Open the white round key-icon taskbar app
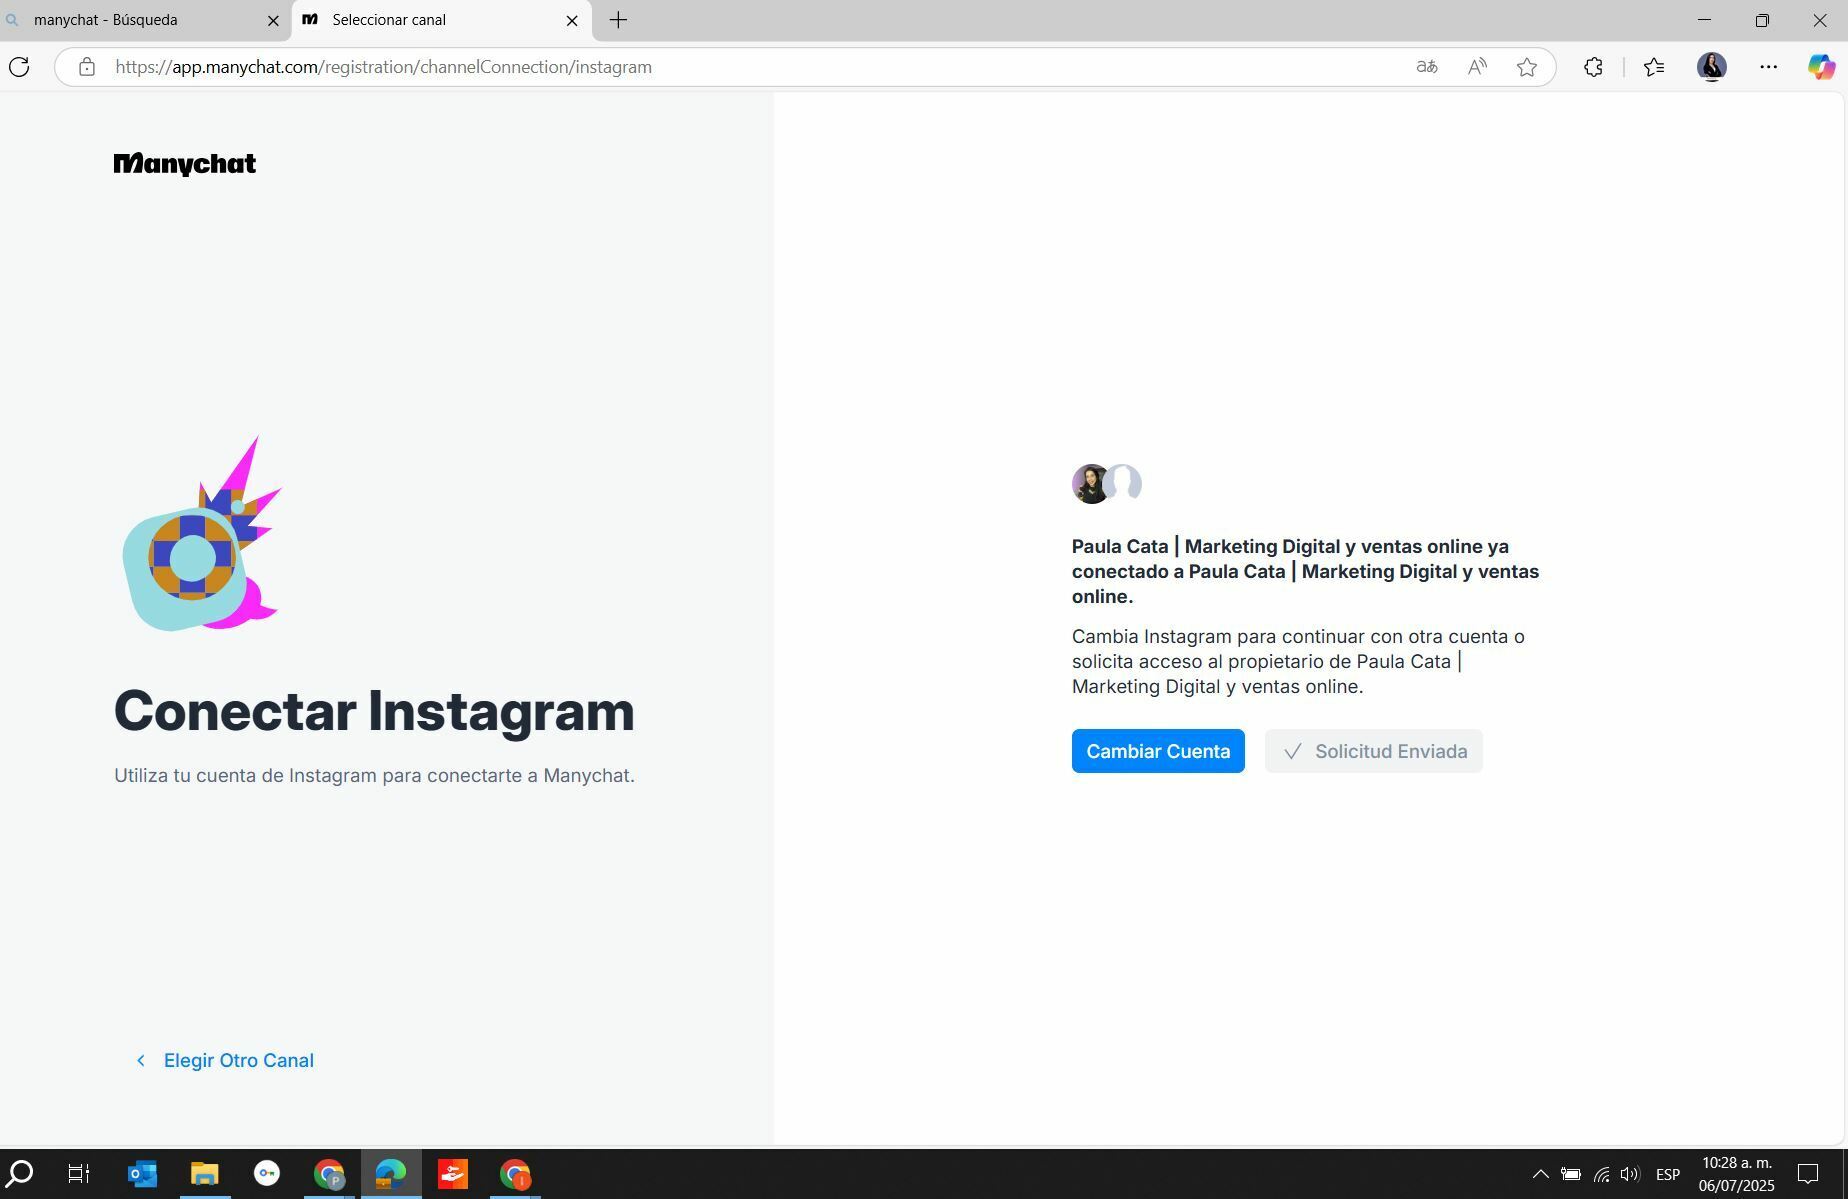The image size is (1848, 1199). (x=267, y=1173)
